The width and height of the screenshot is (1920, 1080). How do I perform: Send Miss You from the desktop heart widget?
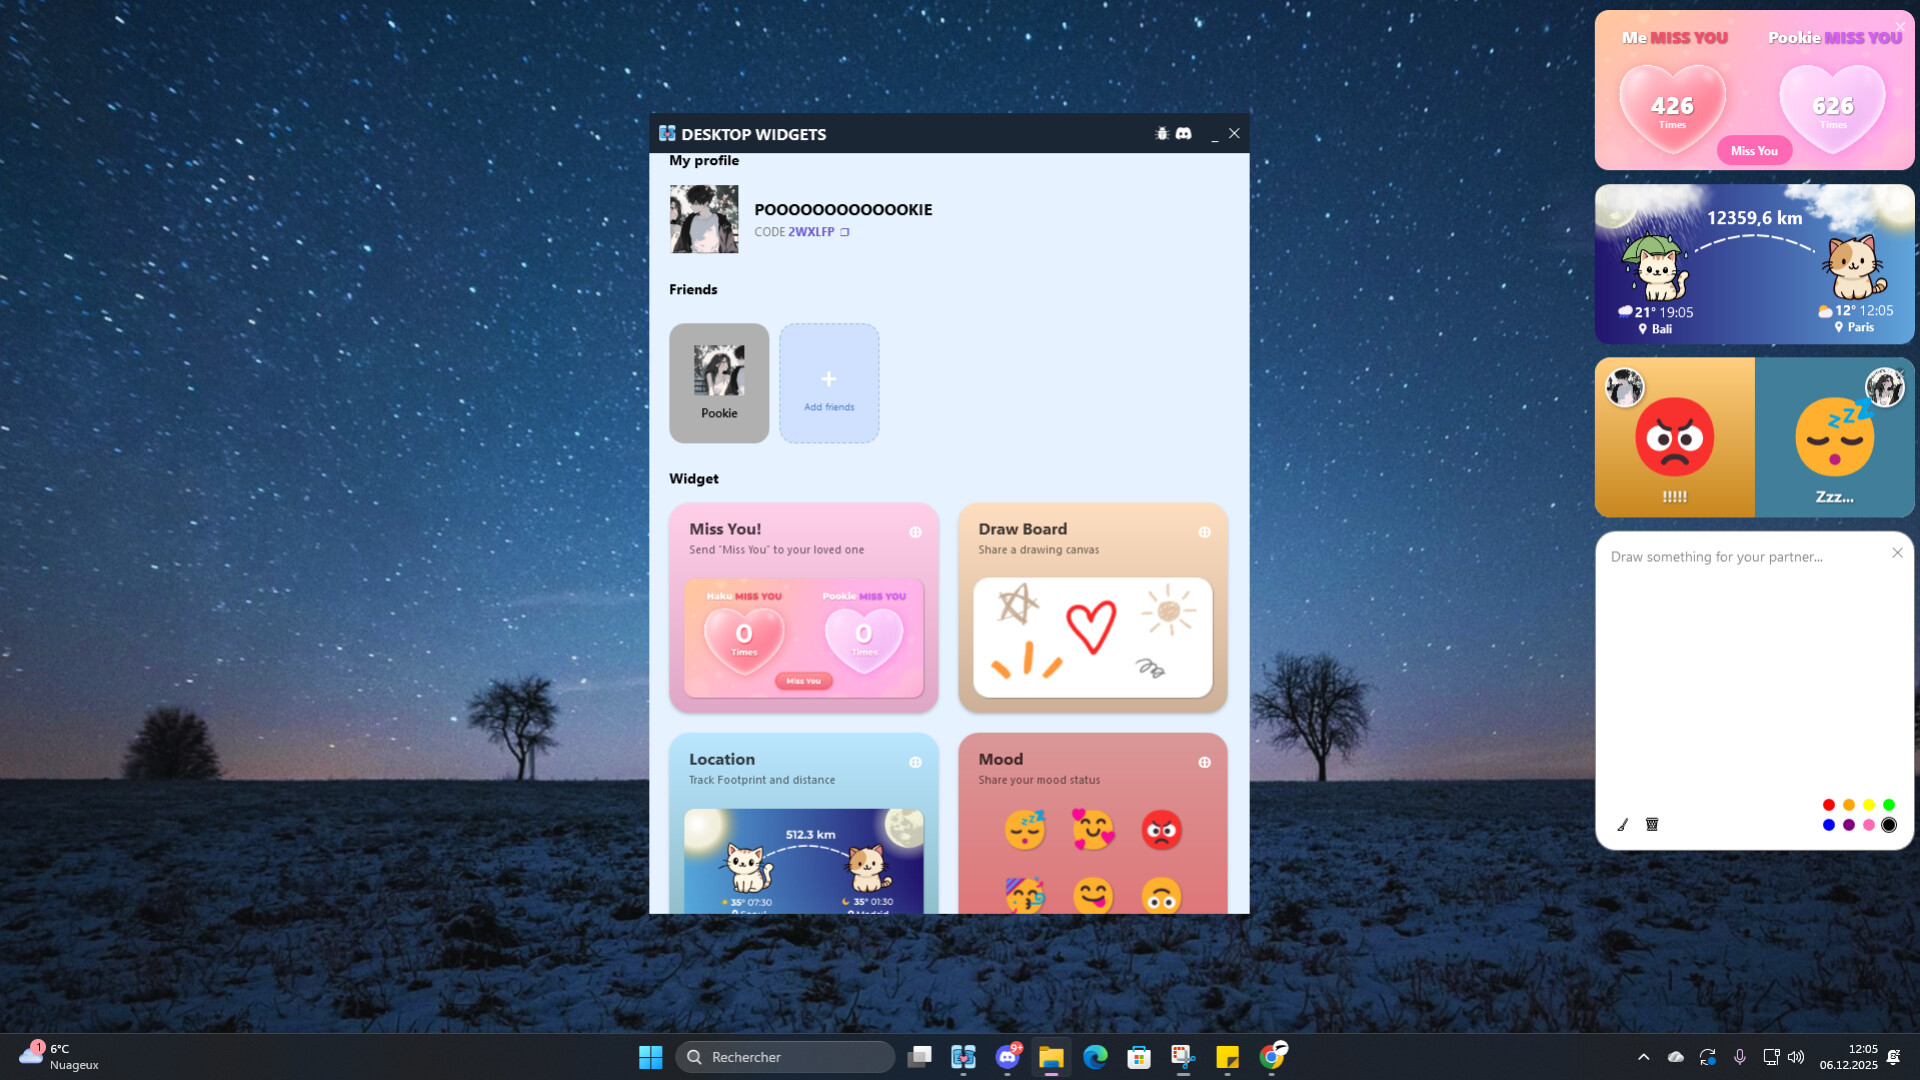1753,150
